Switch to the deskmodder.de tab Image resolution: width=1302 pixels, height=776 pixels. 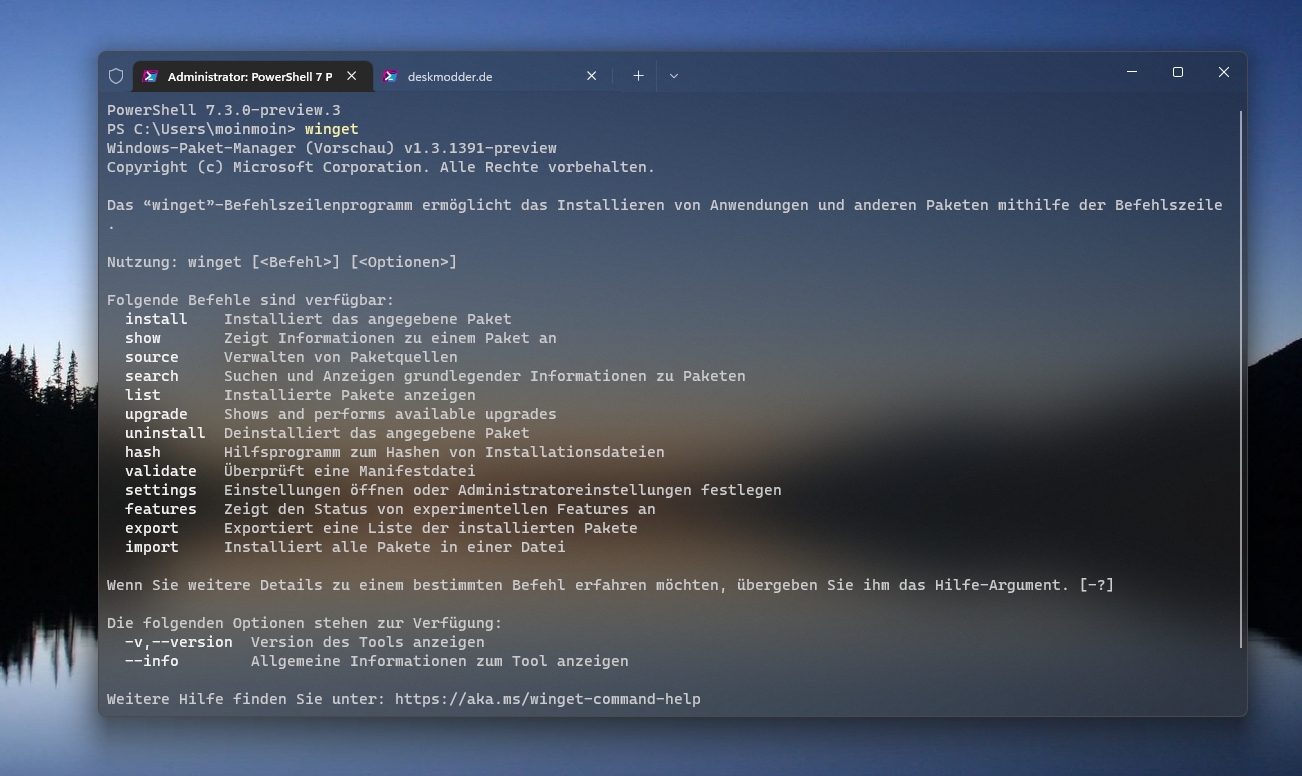pyautogui.click(x=493, y=76)
